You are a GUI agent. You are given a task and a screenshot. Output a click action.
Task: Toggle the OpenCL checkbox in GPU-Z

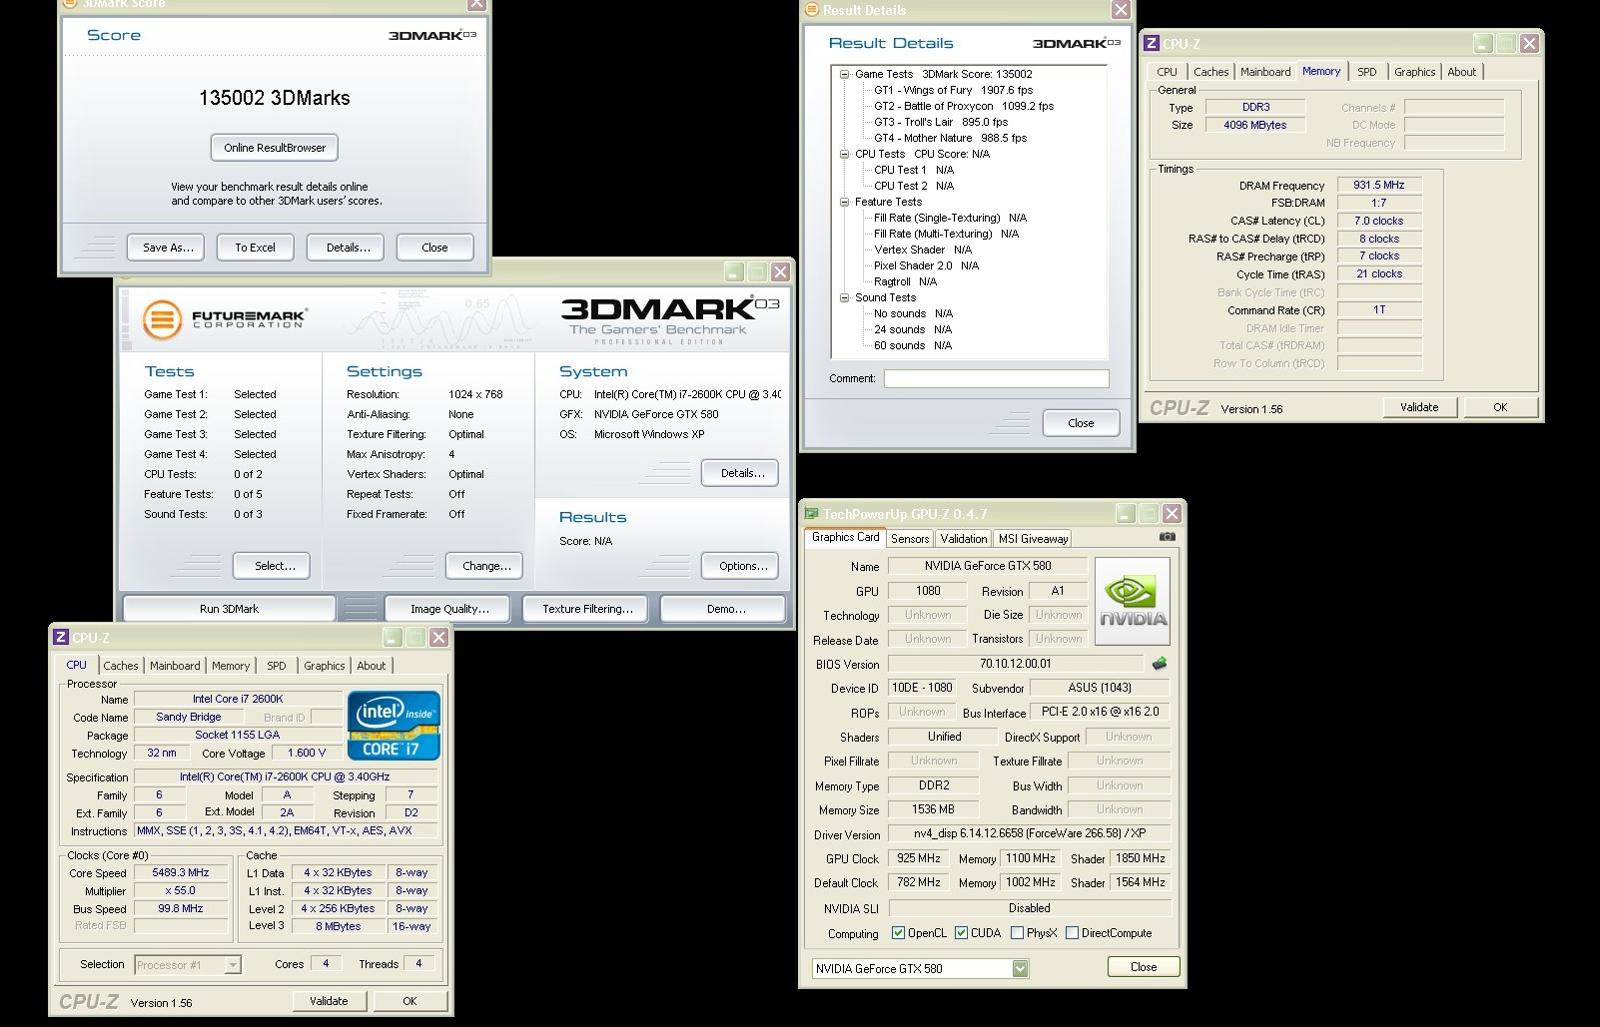[x=898, y=933]
